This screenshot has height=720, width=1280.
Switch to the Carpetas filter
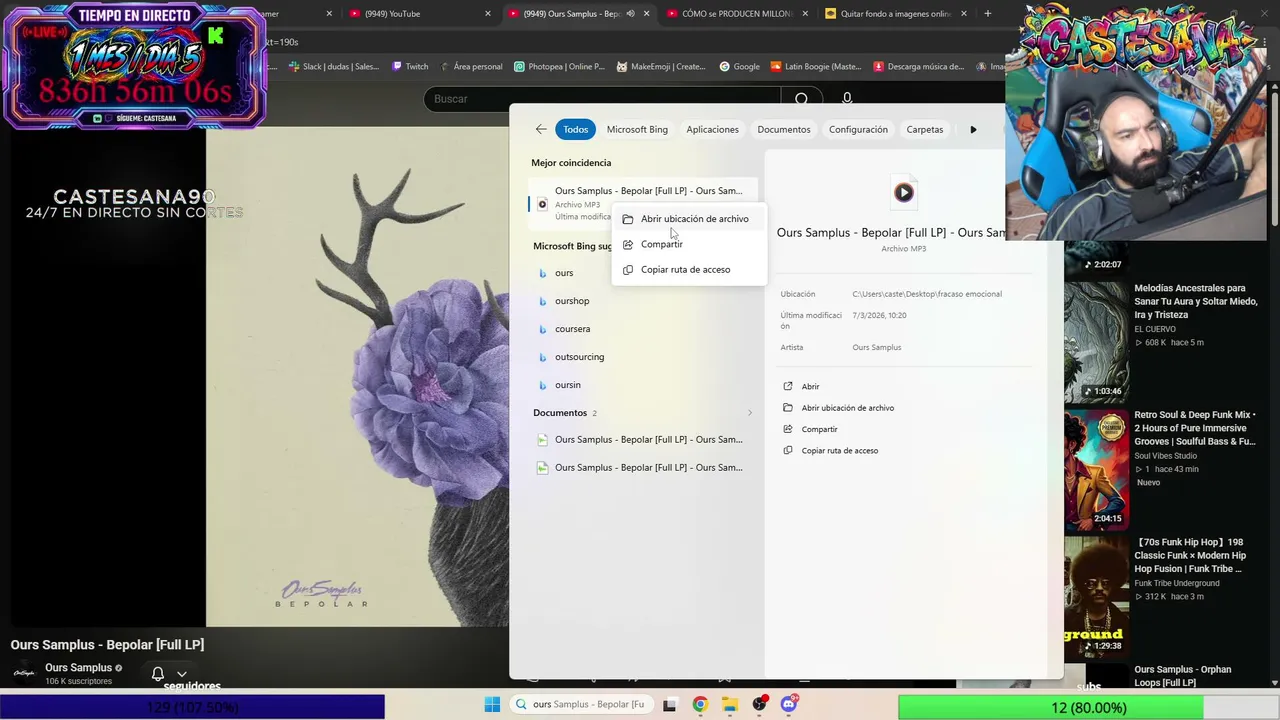click(x=925, y=129)
